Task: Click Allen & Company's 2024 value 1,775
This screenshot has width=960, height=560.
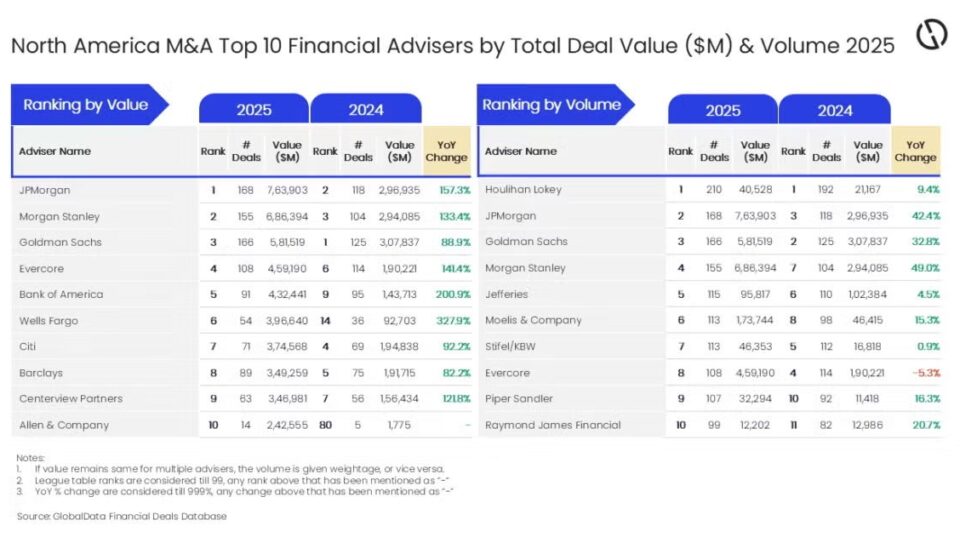Action: [399, 425]
